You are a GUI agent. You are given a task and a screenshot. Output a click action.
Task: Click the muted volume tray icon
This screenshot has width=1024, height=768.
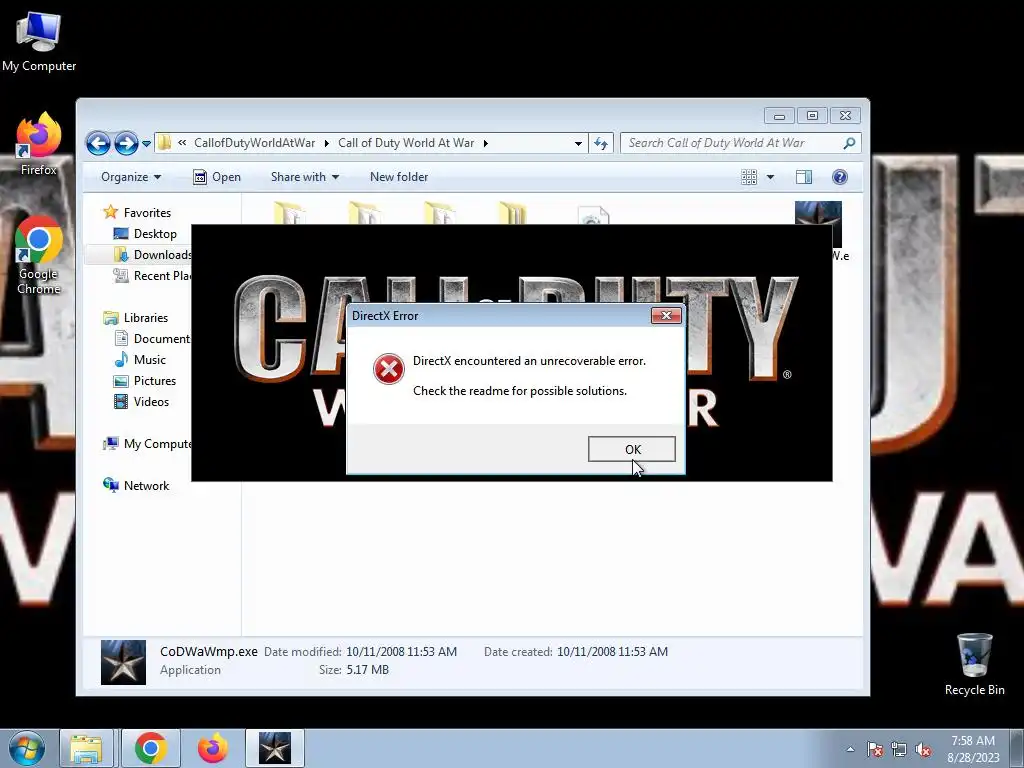(x=923, y=749)
